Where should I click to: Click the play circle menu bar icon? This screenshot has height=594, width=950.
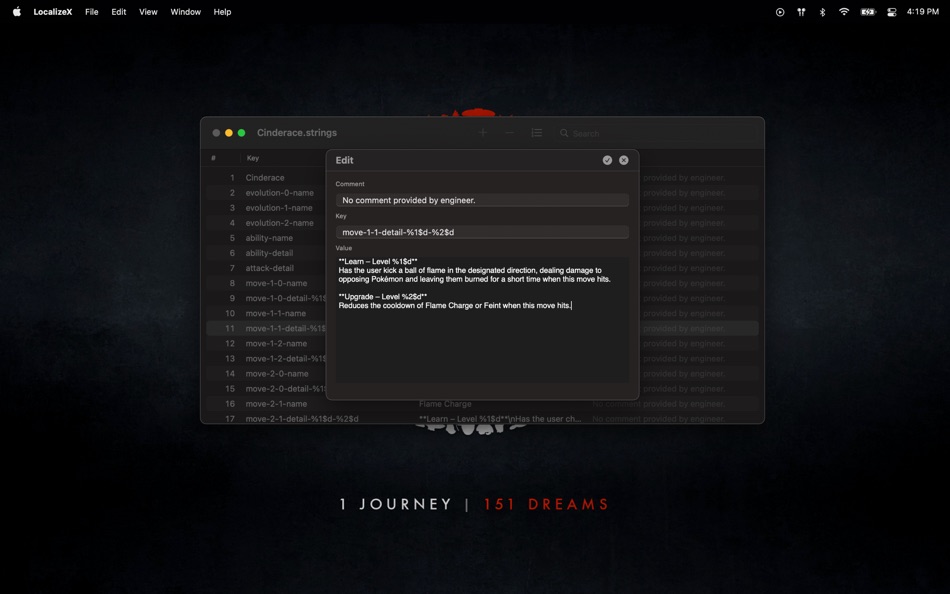point(780,12)
